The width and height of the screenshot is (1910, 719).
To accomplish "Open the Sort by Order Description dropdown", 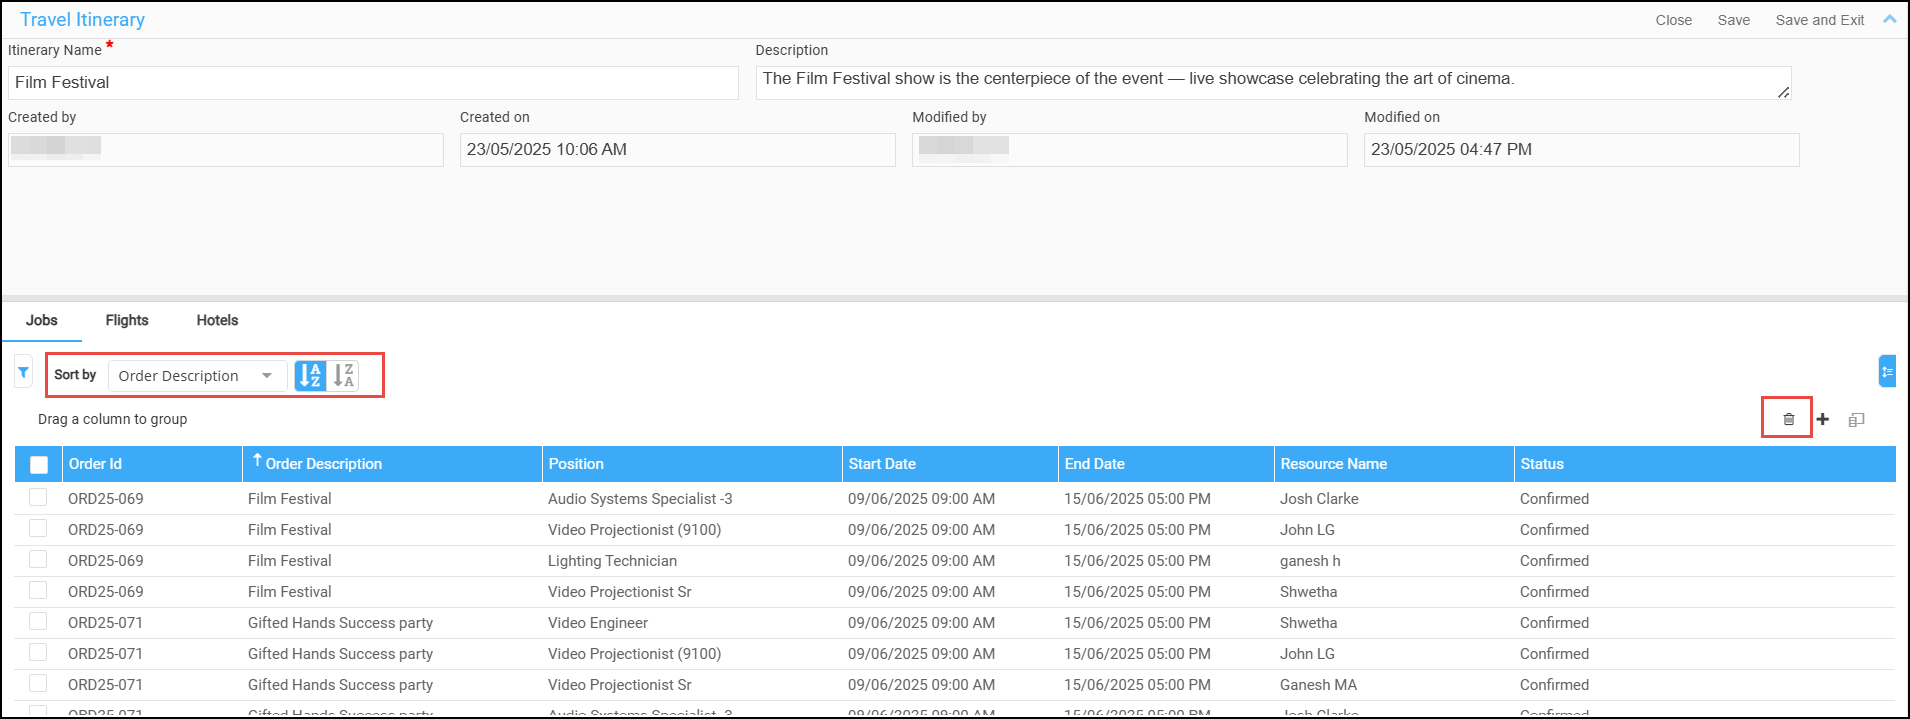I will (x=197, y=376).
